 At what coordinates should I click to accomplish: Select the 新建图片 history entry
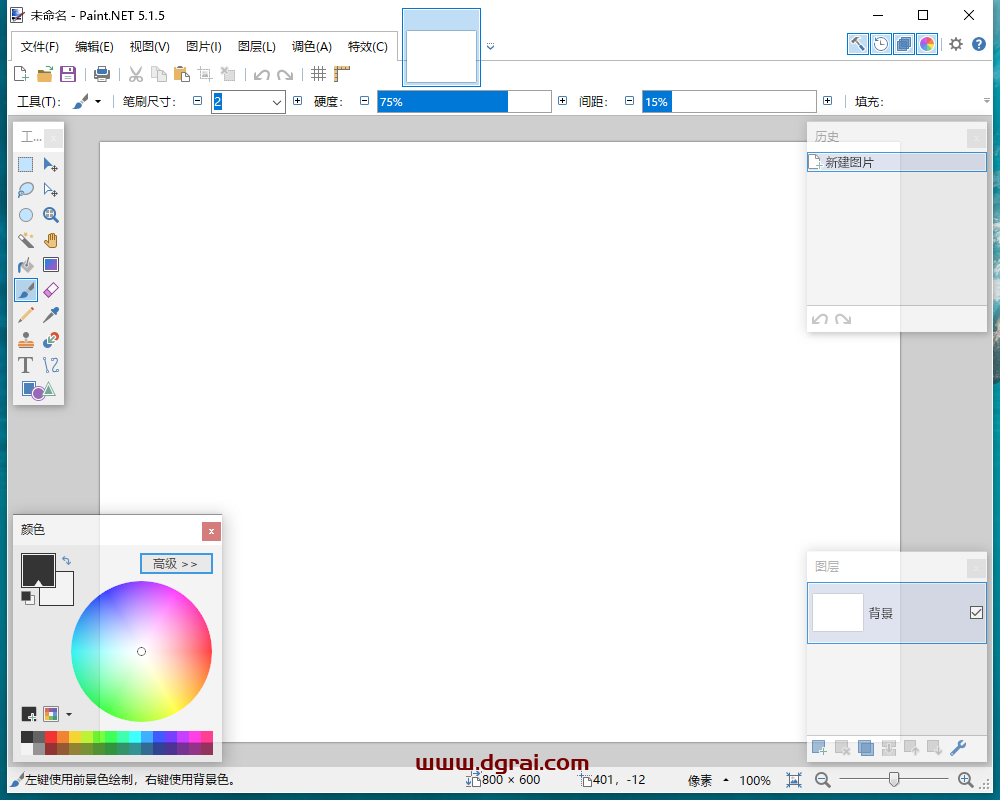(897, 162)
